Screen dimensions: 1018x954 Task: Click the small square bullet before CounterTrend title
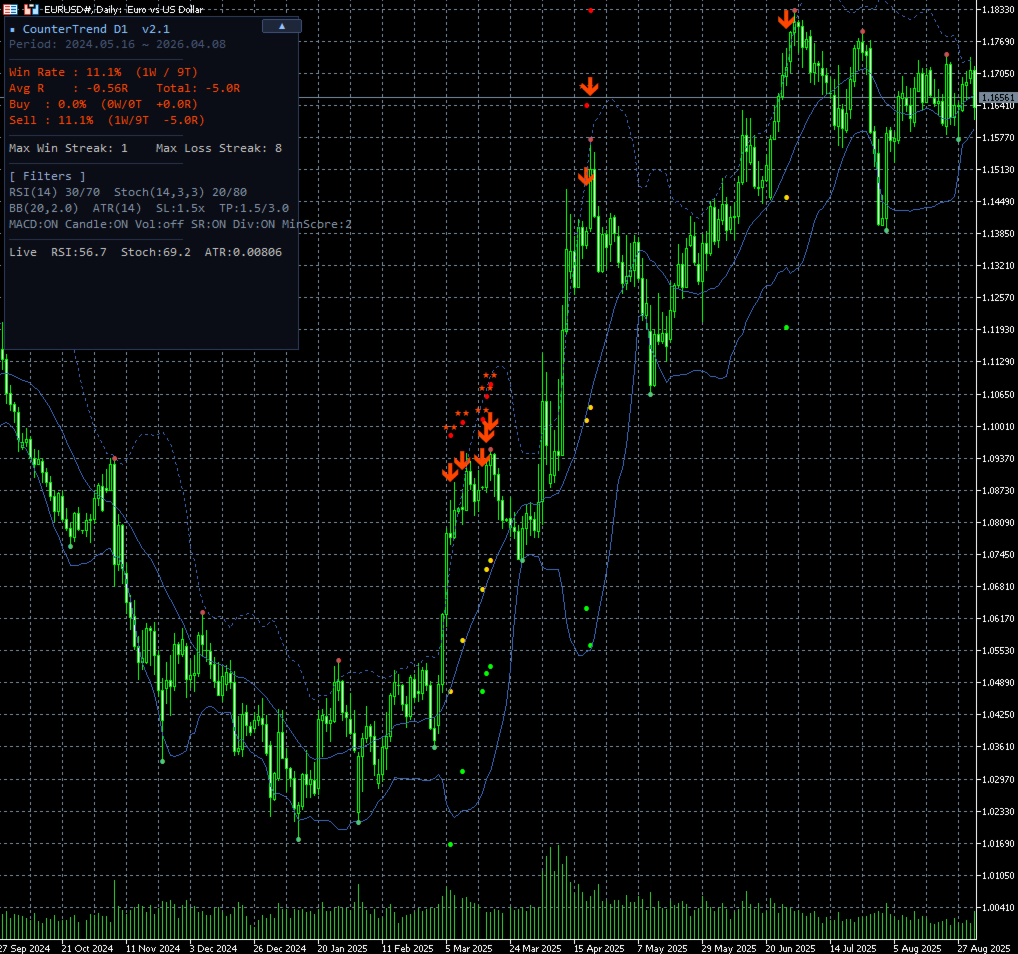(12, 30)
